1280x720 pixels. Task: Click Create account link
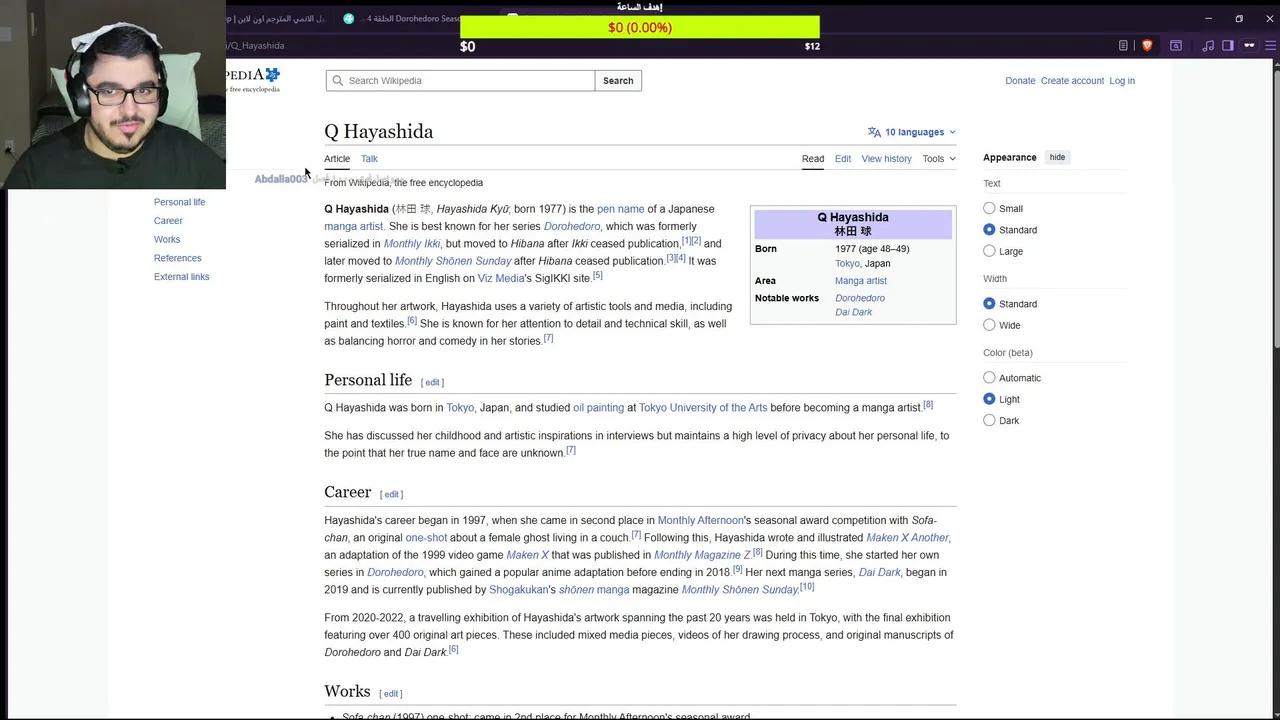[1072, 81]
